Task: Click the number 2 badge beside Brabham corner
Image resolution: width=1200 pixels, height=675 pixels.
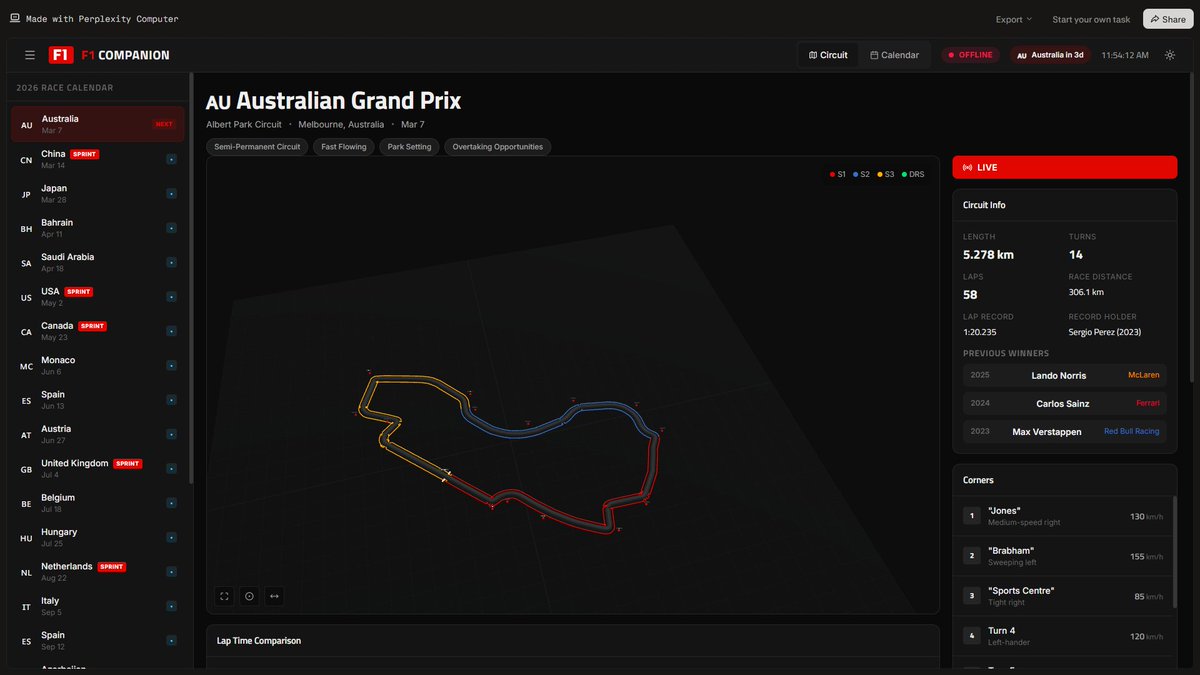Action: tap(970, 556)
